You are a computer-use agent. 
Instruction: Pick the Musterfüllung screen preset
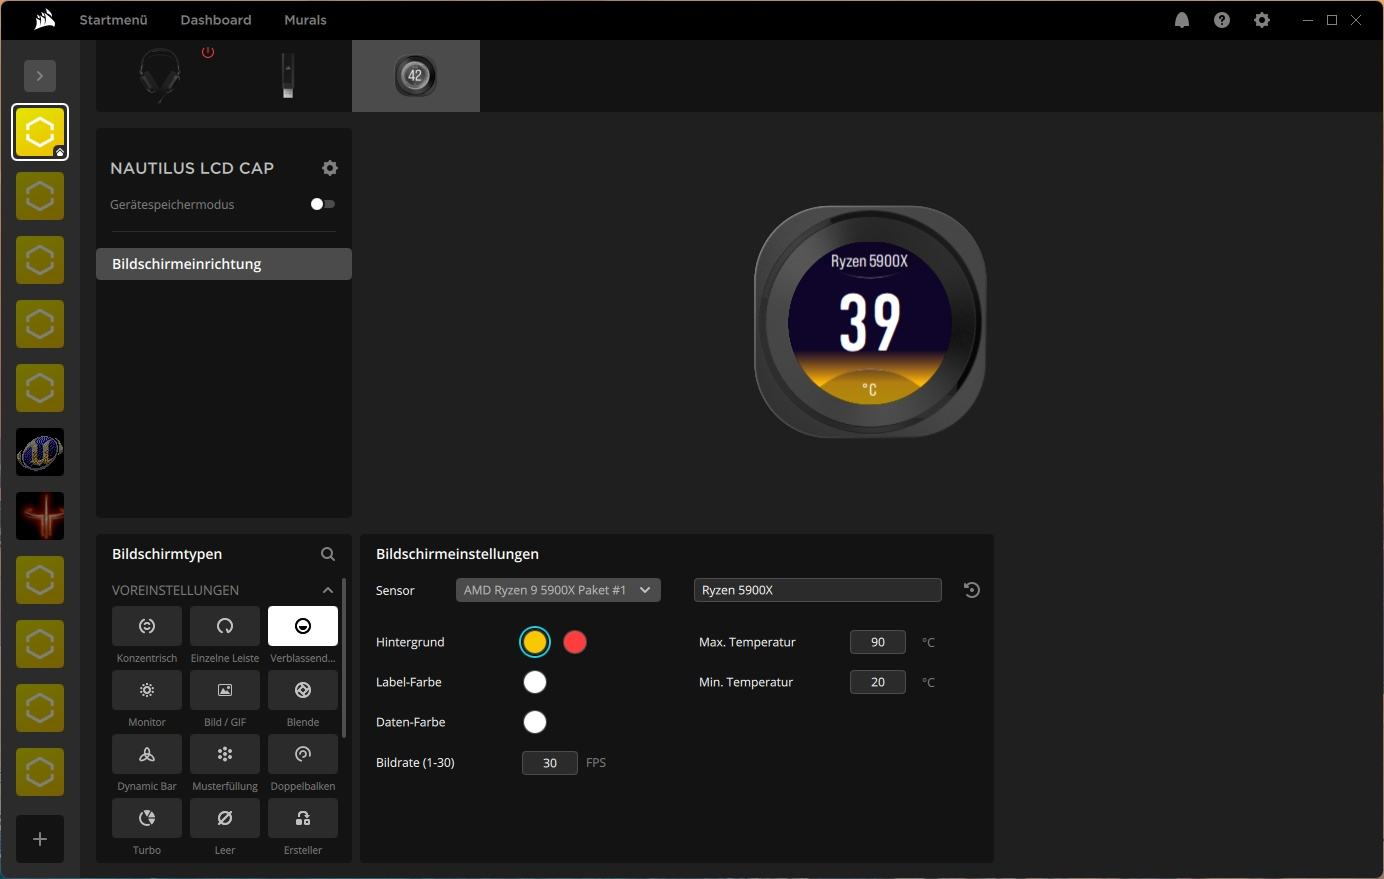(225, 754)
